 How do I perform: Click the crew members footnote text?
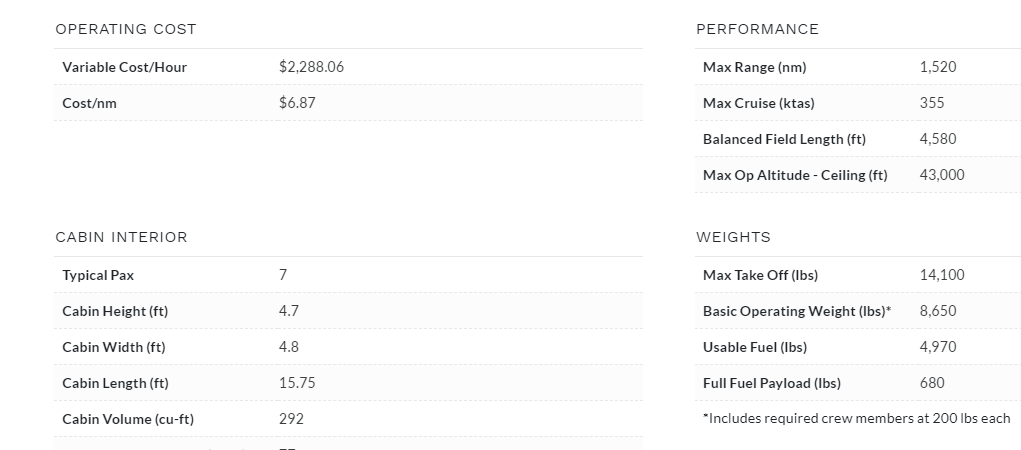pos(856,418)
